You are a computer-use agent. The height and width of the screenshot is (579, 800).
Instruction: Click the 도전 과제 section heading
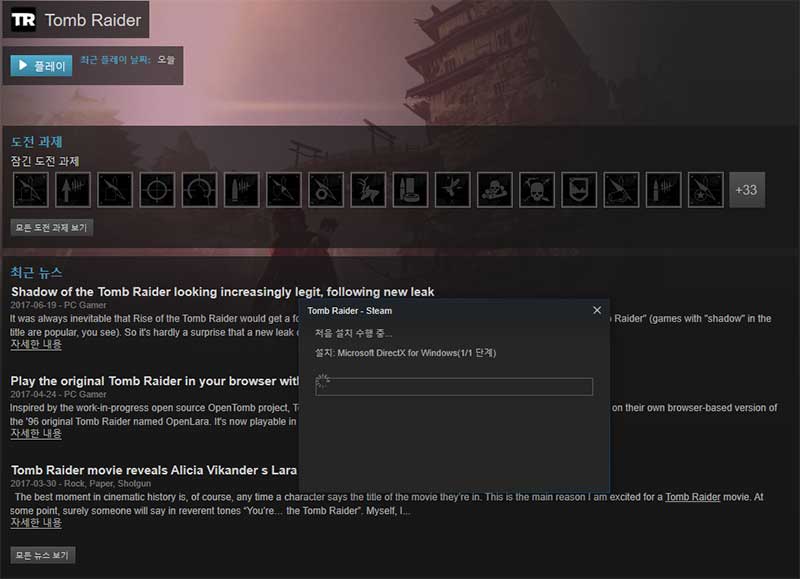[x=37, y=142]
